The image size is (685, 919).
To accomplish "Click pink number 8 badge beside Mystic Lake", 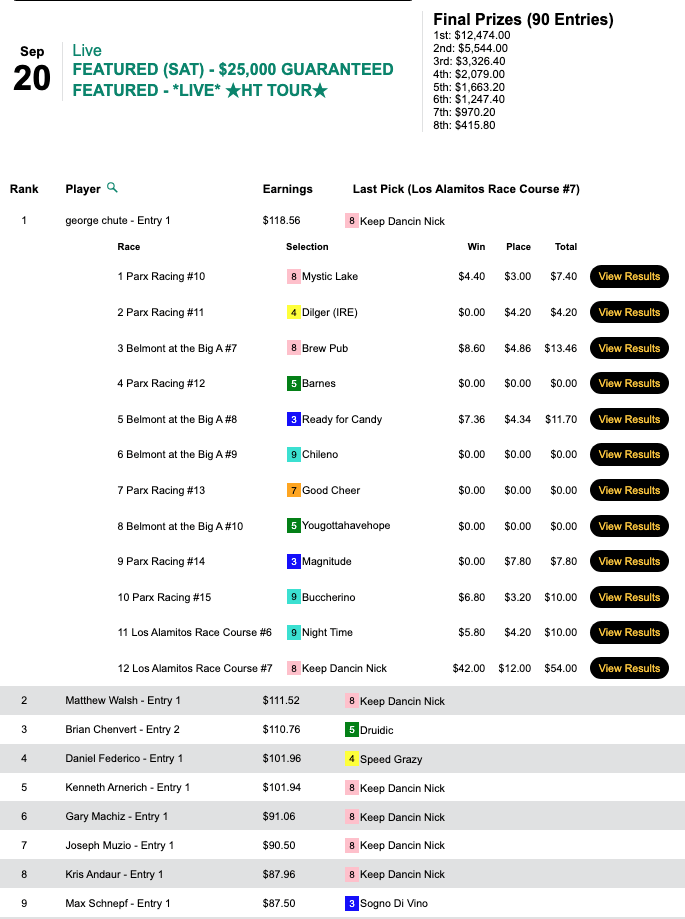I will tap(294, 277).
